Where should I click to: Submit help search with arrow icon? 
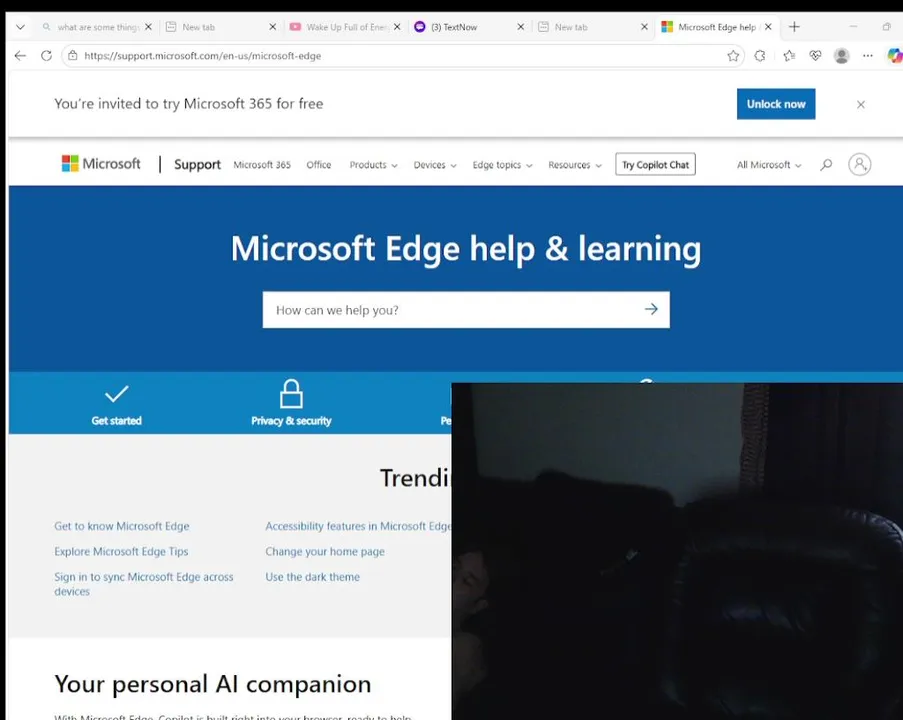tap(651, 309)
